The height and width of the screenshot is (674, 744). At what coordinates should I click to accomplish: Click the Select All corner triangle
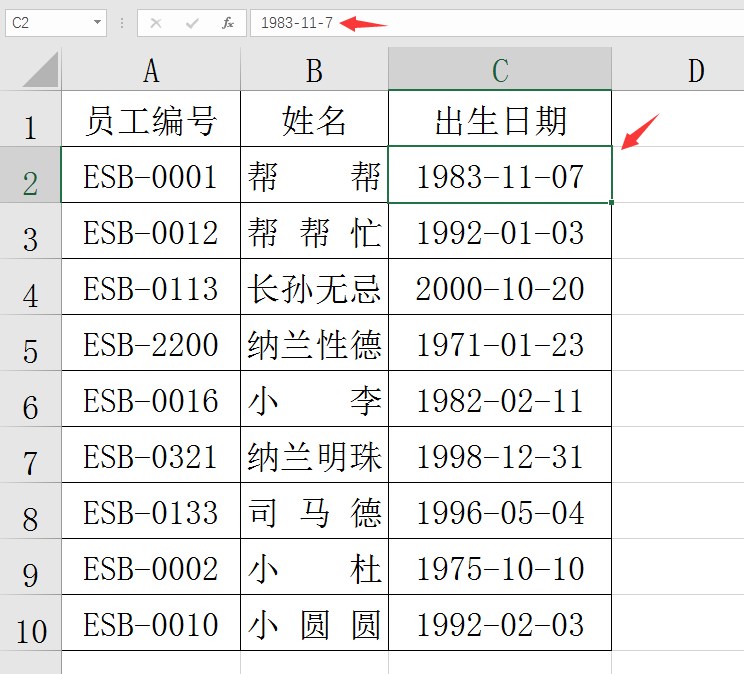41,69
